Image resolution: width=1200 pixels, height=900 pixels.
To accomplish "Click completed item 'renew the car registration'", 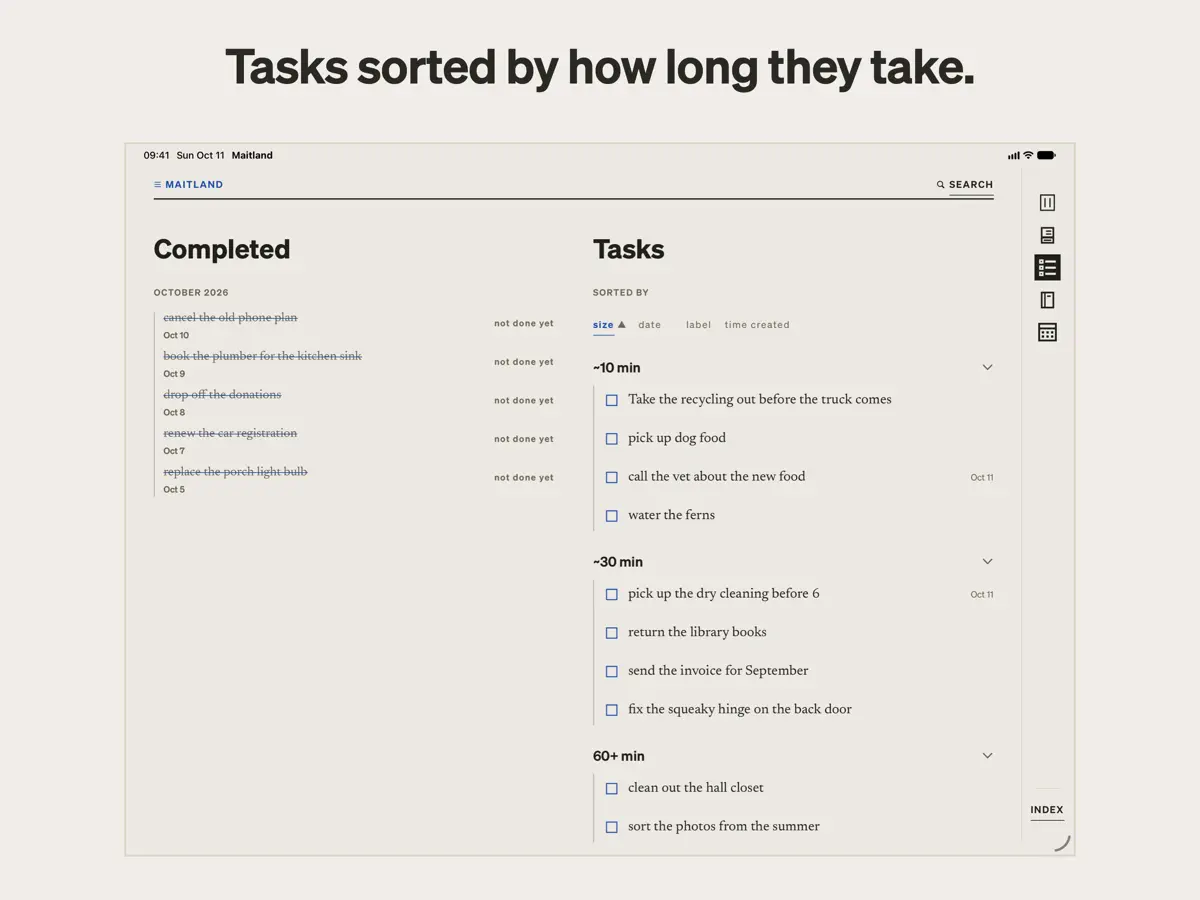I will (x=230, y=433).
